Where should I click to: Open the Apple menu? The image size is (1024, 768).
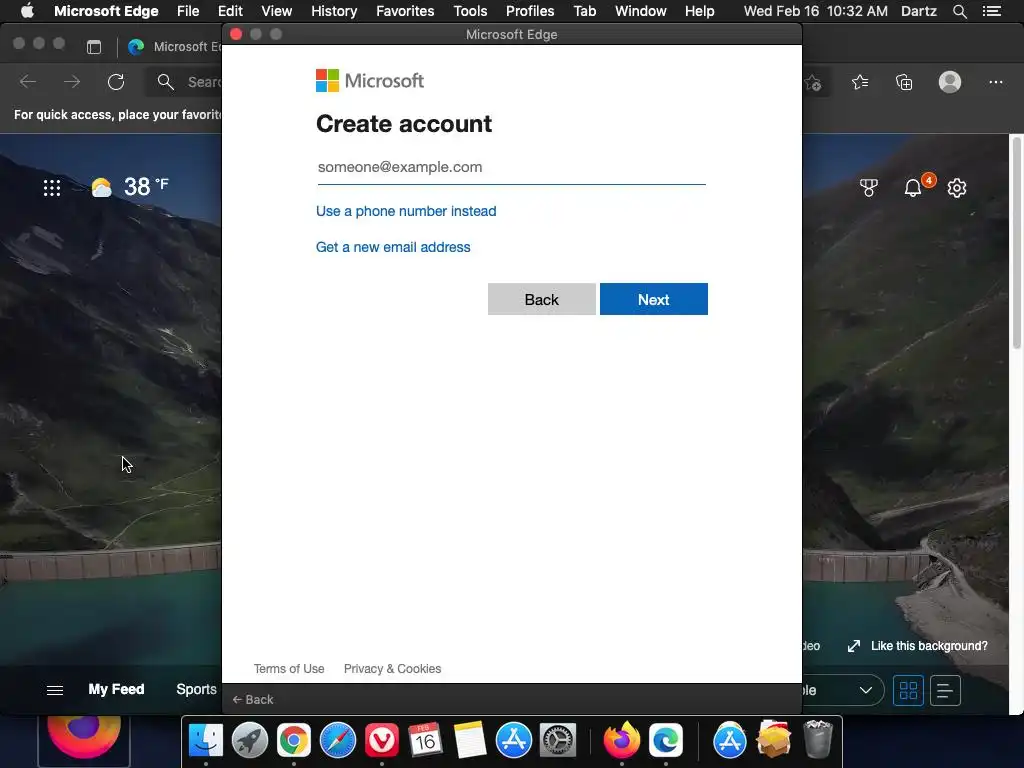[x=27, y=11]
